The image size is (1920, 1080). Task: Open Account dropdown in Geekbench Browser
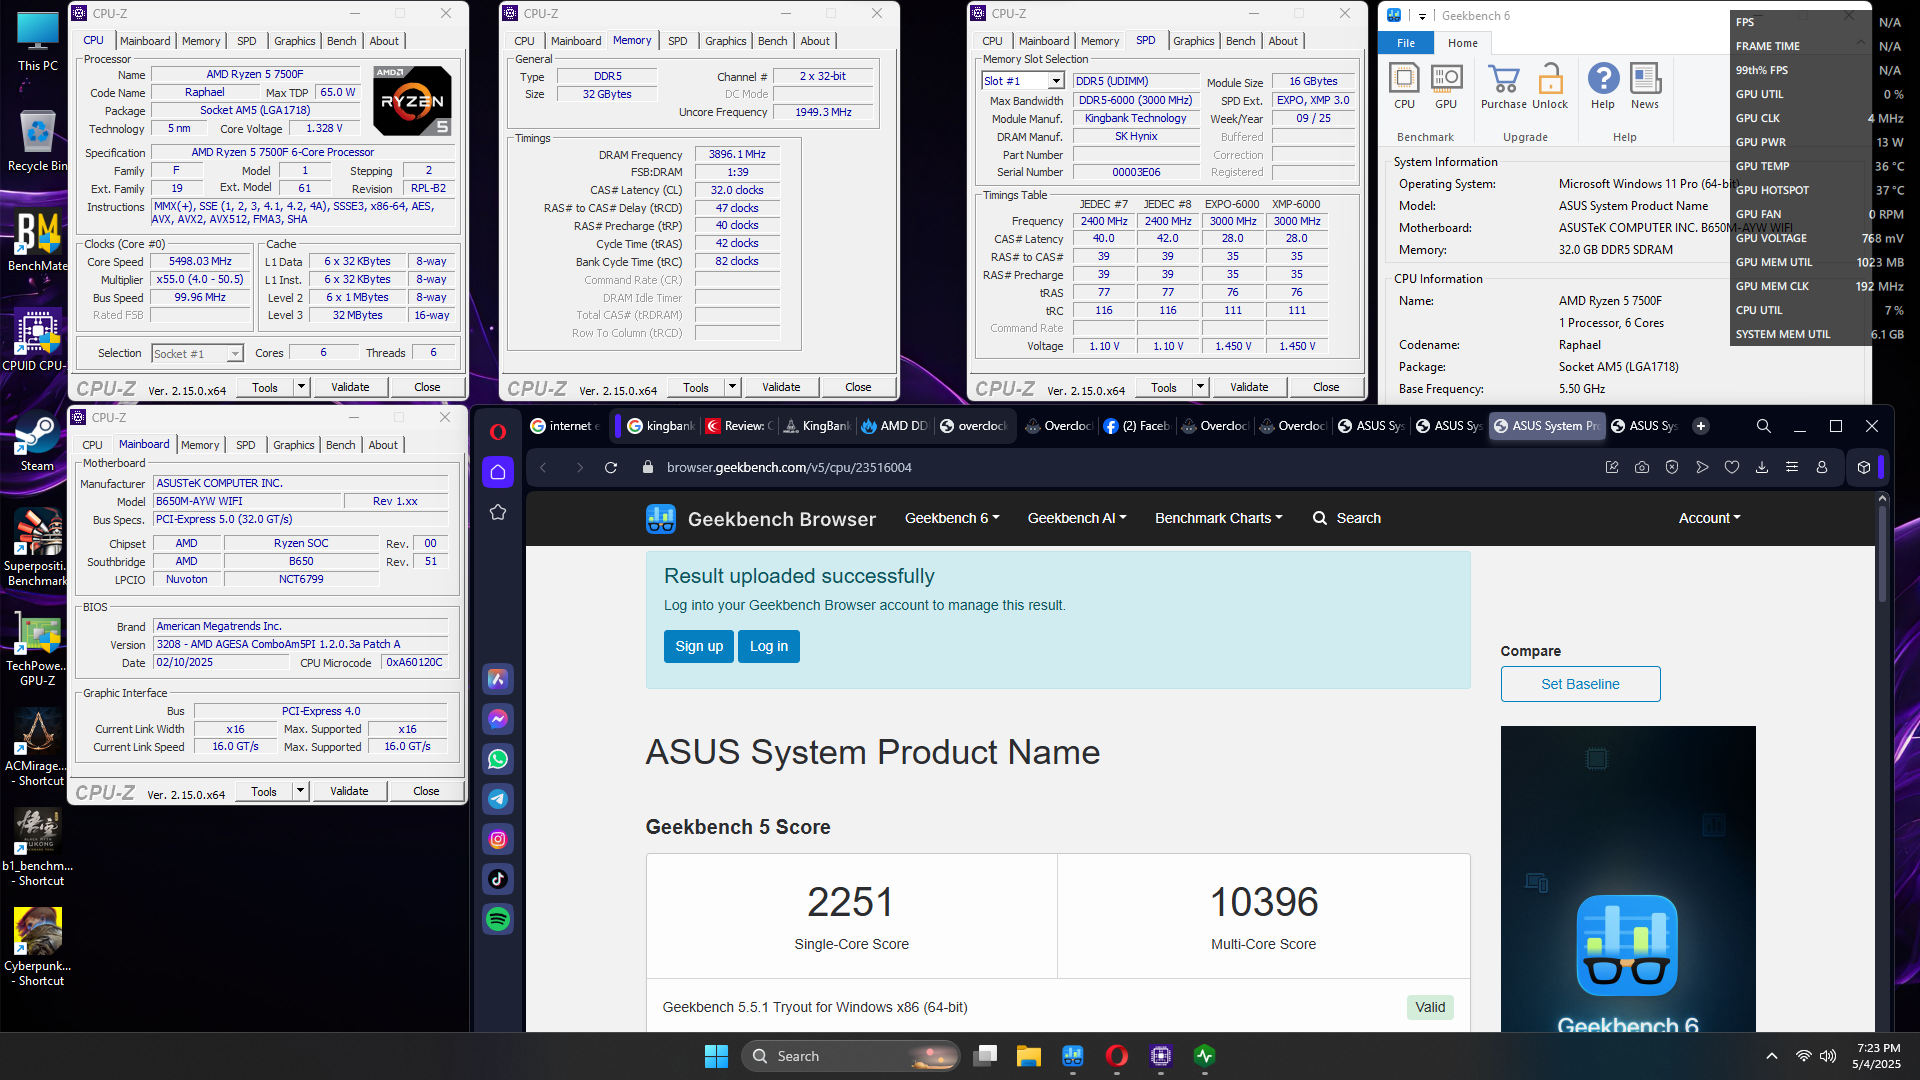point(1709,518)
